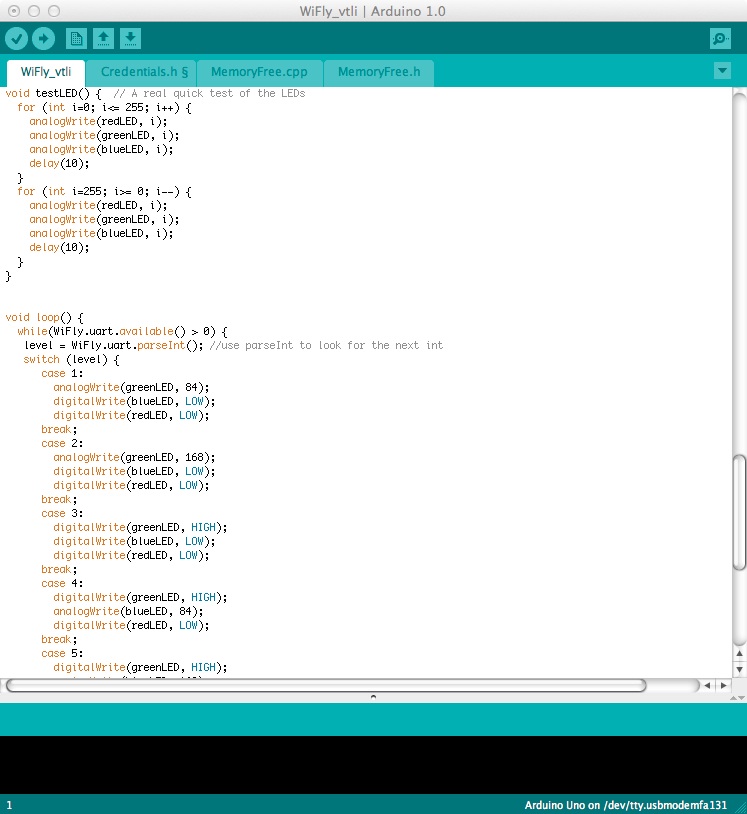
Task: Click the 'void loop() {' line
Action: tap(44, 317)
